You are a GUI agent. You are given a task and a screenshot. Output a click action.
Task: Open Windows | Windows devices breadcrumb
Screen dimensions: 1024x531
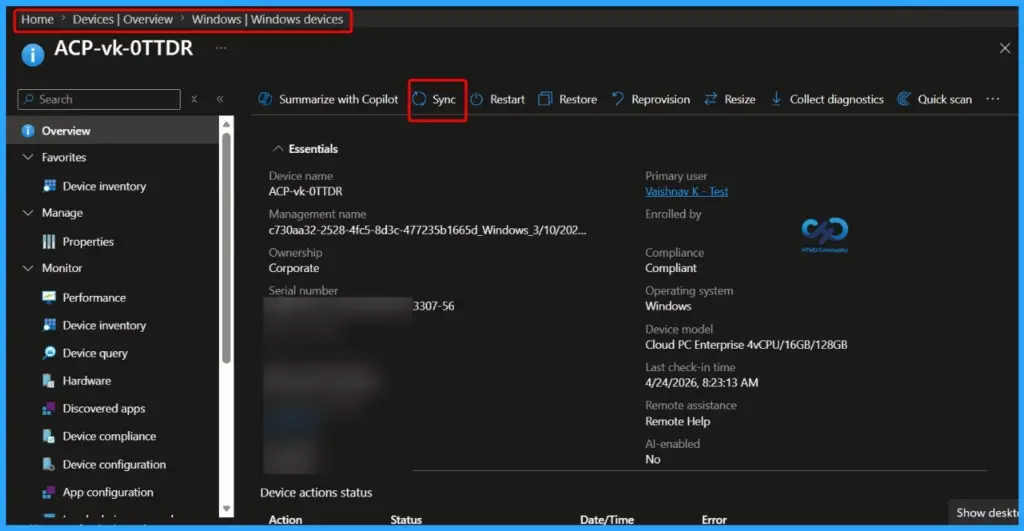click(267, 20)
